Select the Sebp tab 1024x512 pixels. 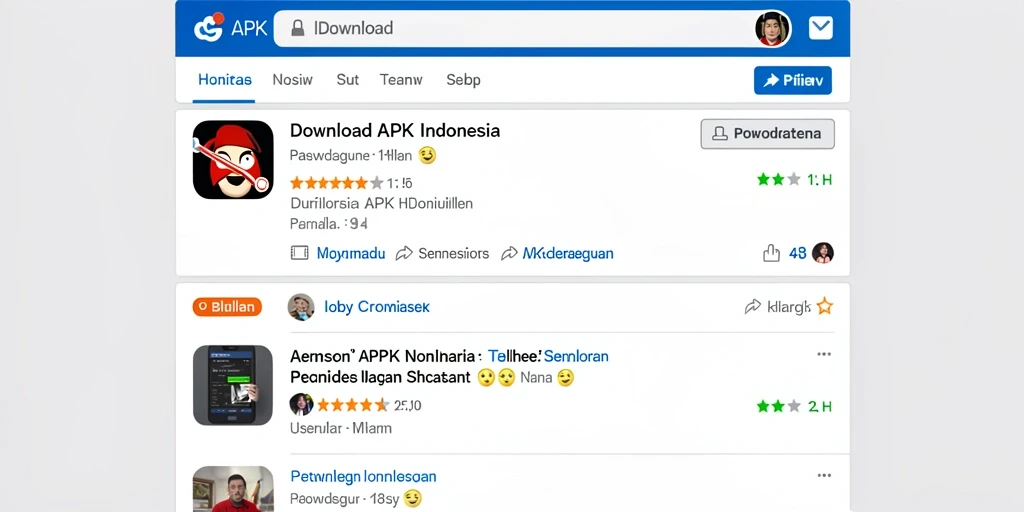click(463, 80)
